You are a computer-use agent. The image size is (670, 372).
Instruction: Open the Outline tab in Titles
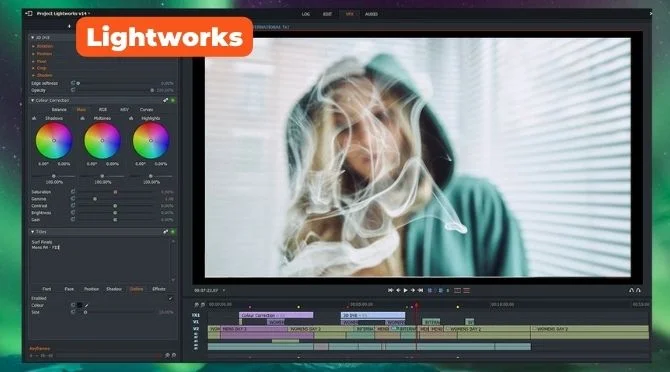(136, 289)
